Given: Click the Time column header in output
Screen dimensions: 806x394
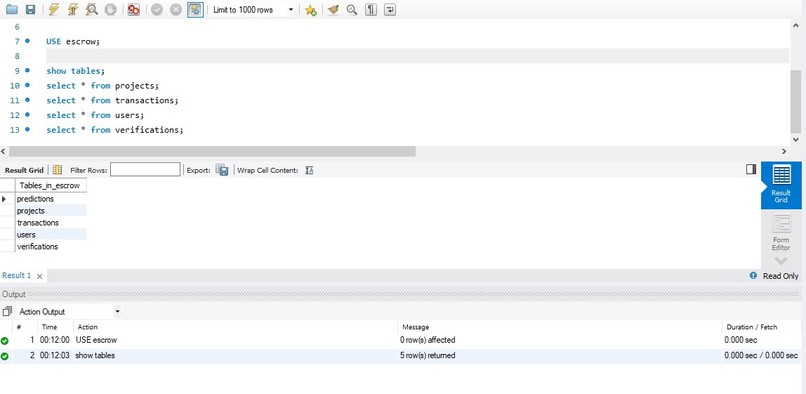Looking at the screenshot, I should coord(49,327).
